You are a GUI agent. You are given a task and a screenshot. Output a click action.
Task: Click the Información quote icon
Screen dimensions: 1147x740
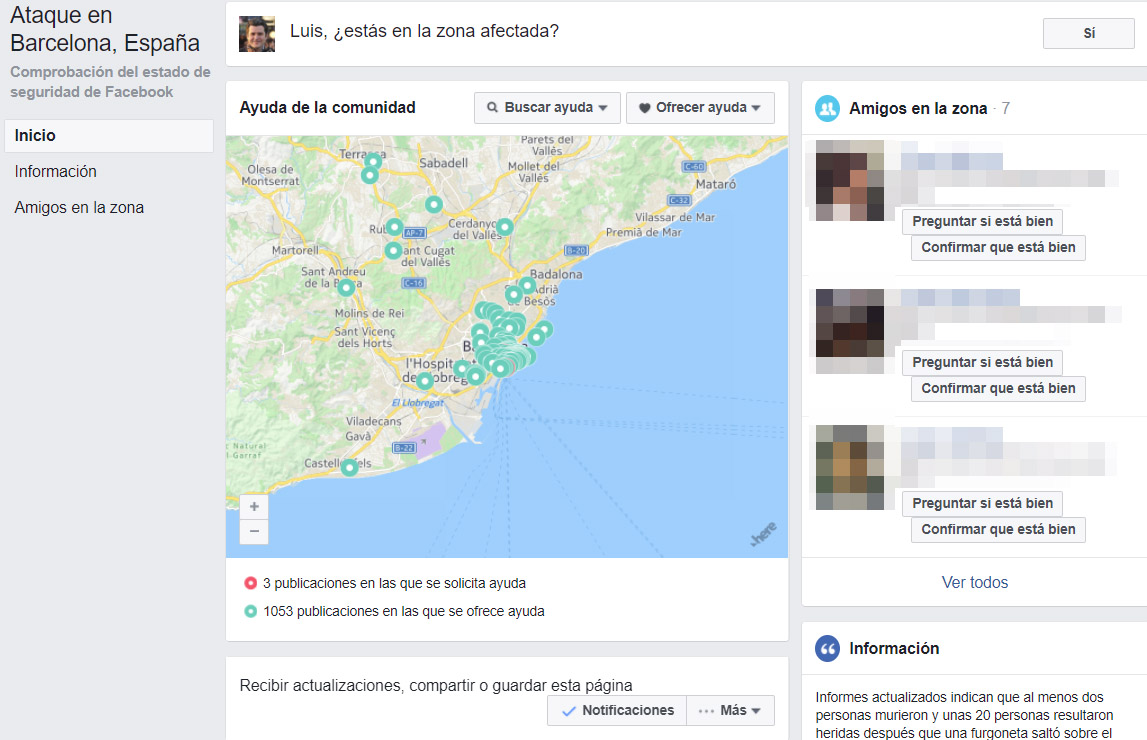click(x=827, y=649)
